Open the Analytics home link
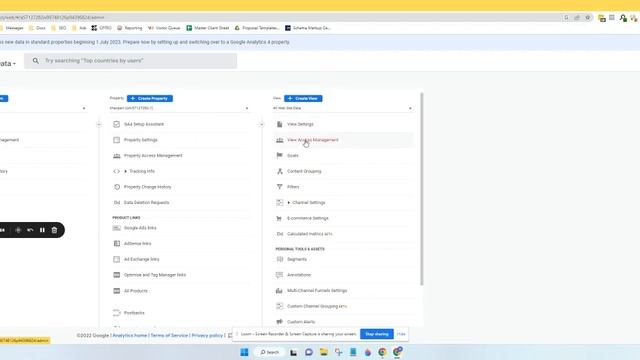 coord(129,336)
